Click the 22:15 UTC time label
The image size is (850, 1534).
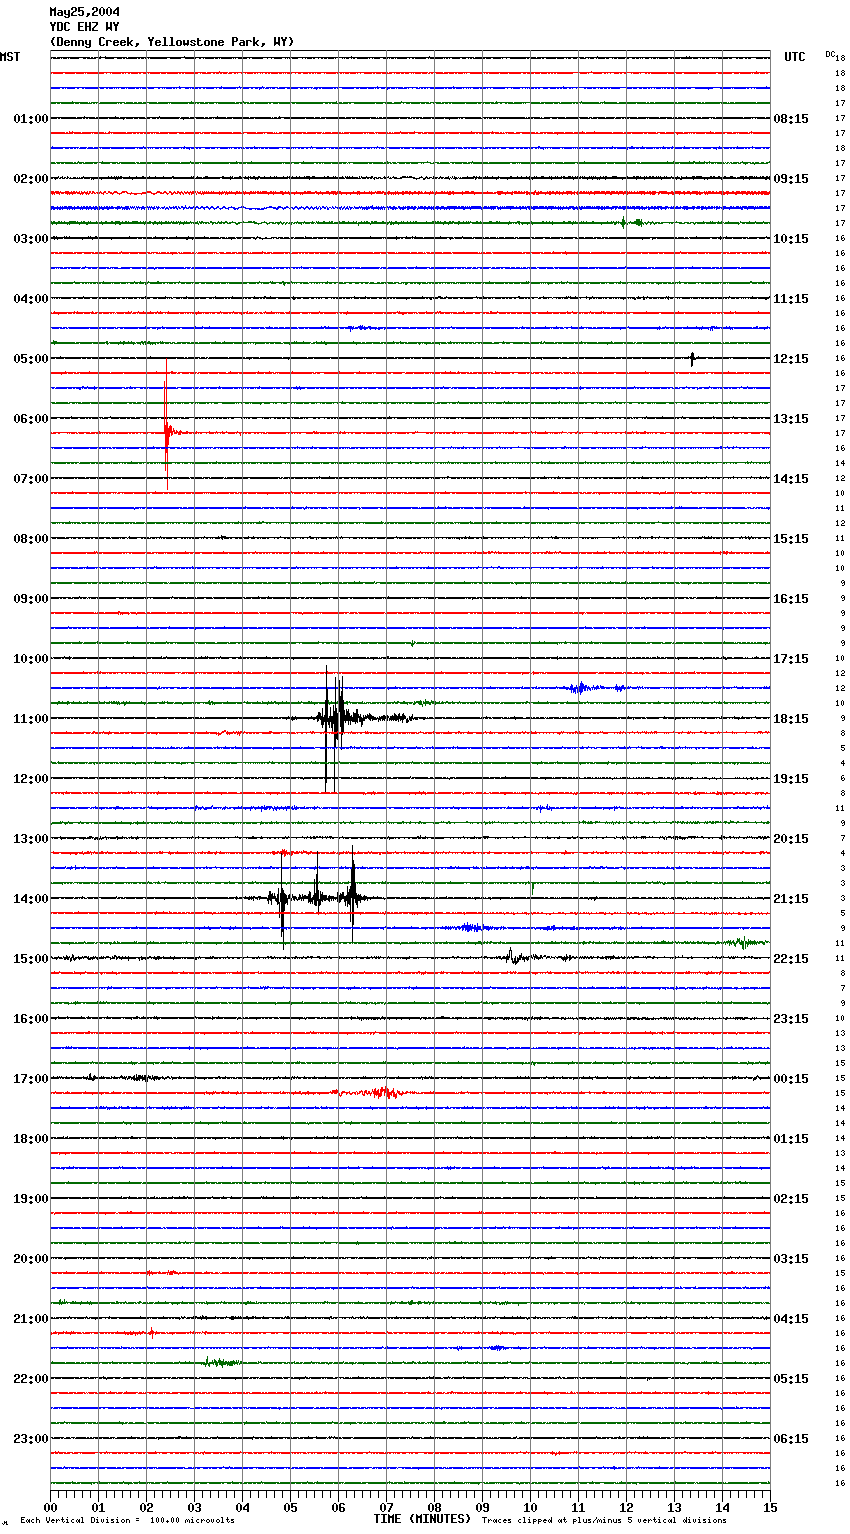(791, 959)
